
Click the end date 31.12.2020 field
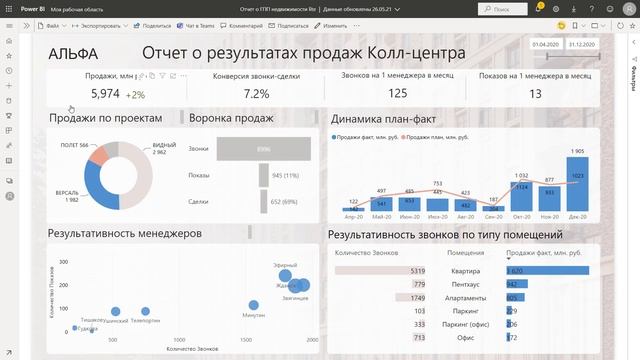582,44
